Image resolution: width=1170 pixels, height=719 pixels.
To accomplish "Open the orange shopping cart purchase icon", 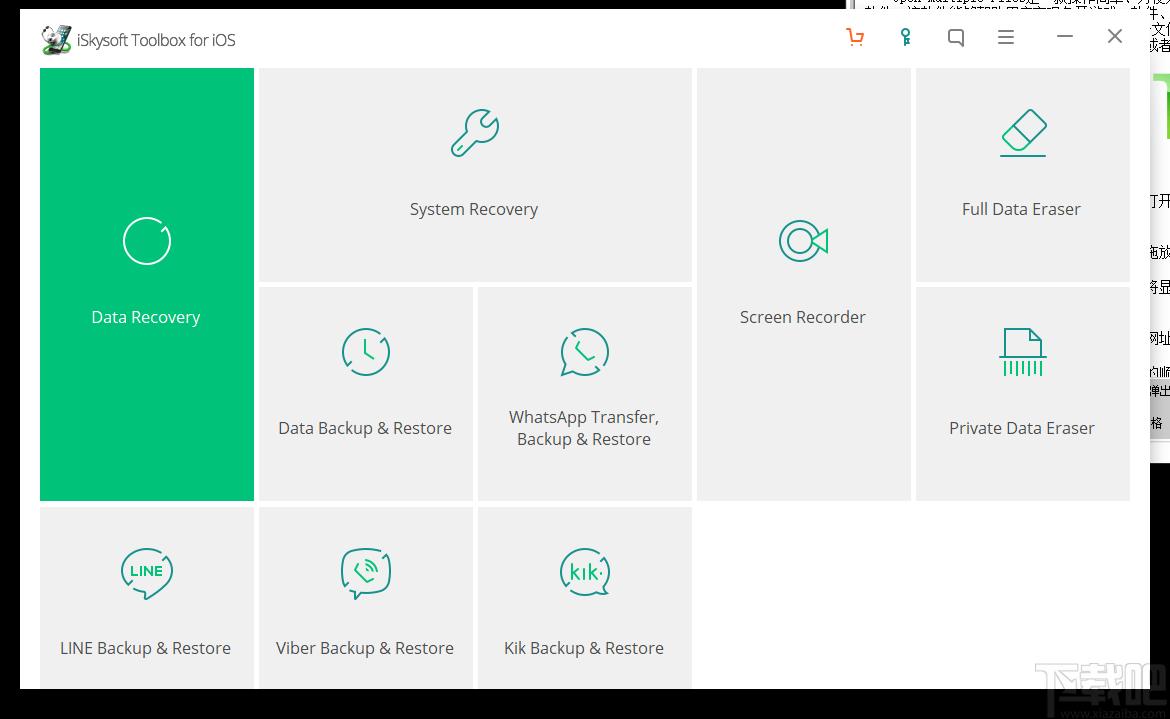I will [x=855, y=37].
